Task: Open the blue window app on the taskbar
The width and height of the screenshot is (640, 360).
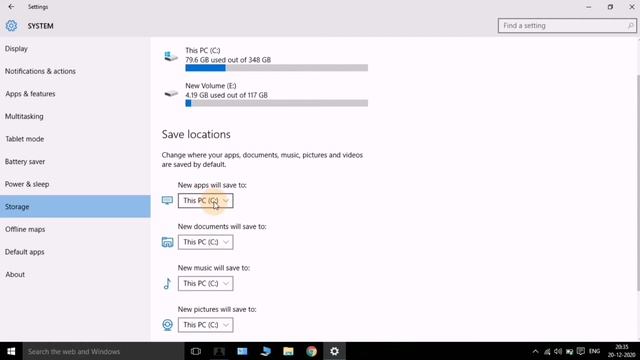Action: click(242, 351)
